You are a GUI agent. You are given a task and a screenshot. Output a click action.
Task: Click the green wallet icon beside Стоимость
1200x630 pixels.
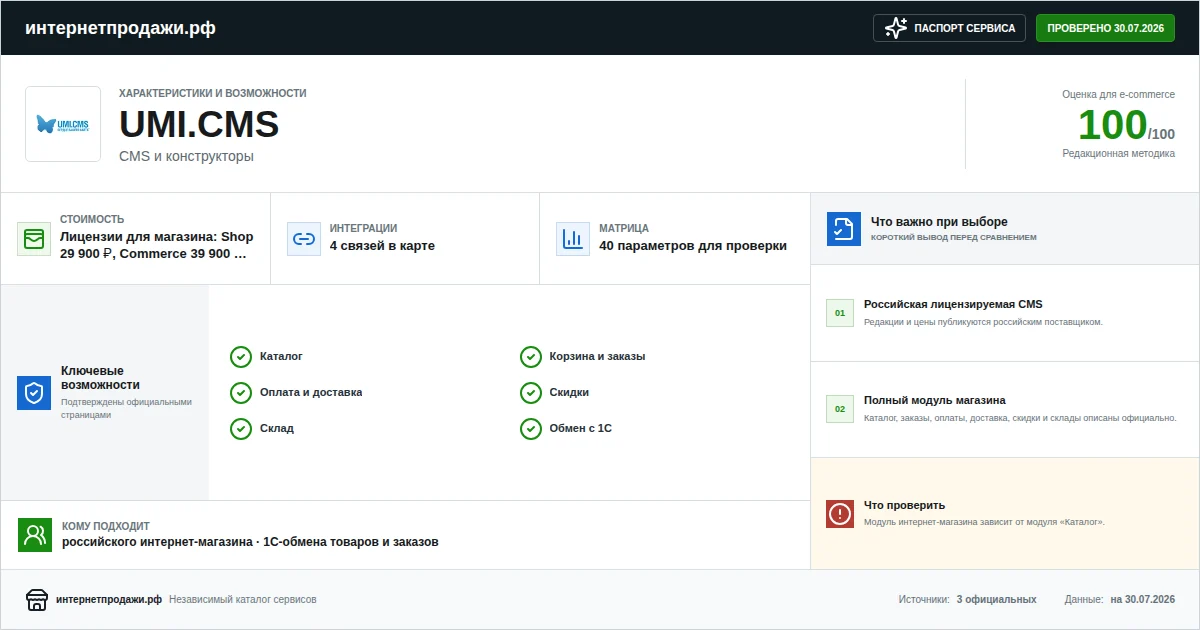[34, 239]
